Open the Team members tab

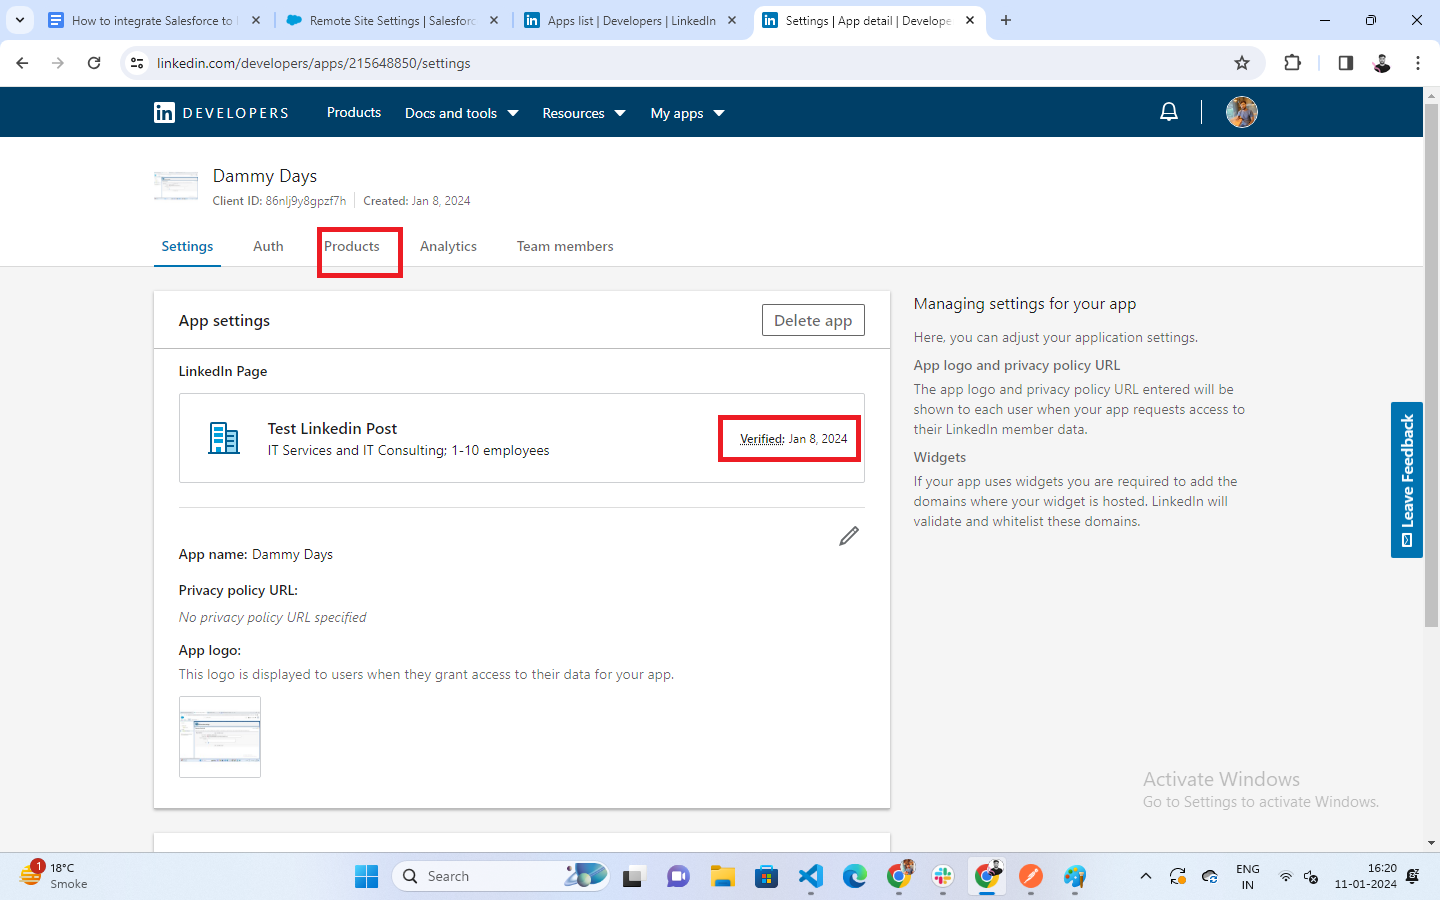[565, 246]
